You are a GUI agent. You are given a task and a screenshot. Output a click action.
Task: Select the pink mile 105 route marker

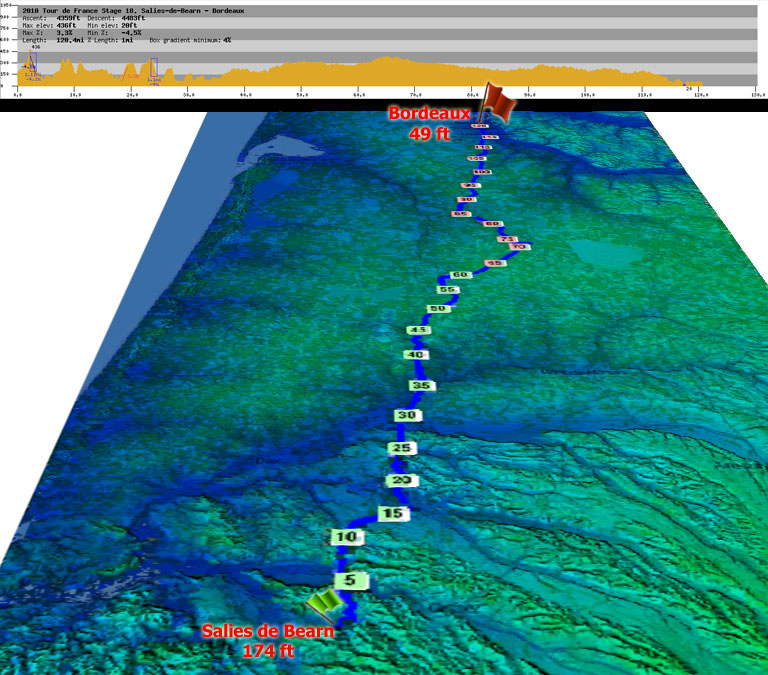click(x=477, y=159)
